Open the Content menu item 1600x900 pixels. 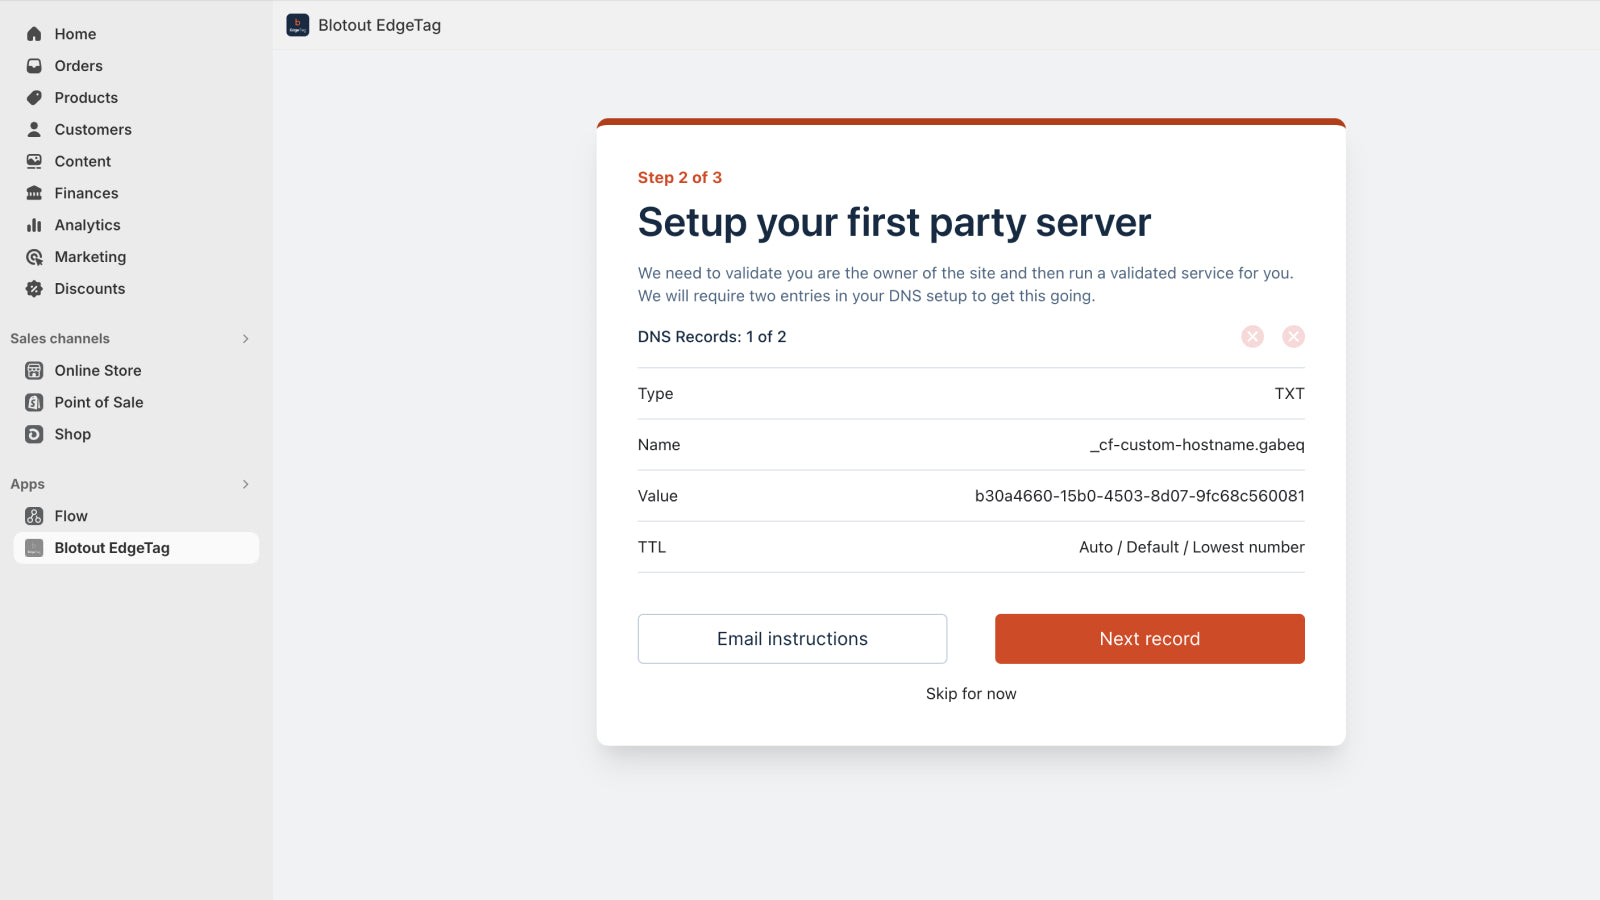coord(83,161)
